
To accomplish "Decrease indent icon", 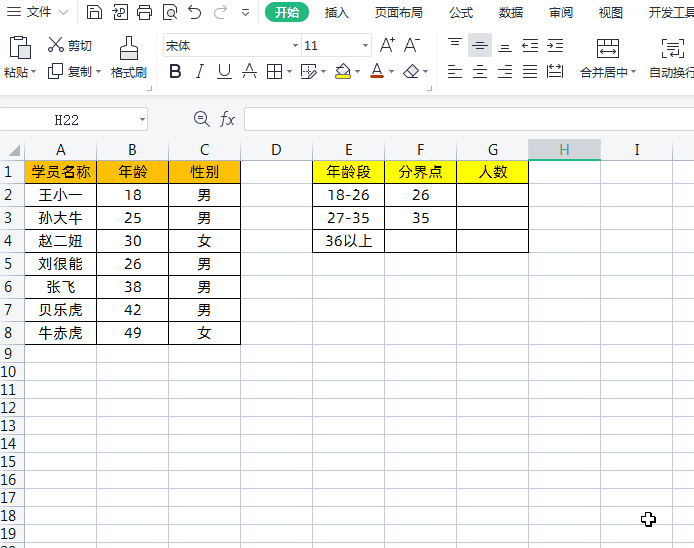I will pyautogui.click(x=530, y=45).
